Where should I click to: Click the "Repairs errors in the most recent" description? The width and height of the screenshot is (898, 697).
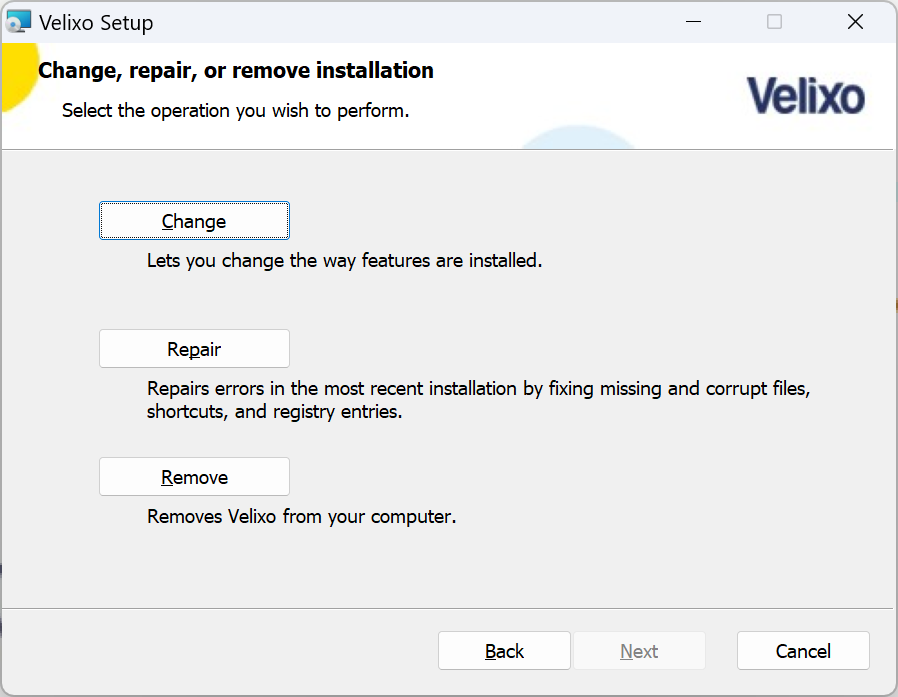(478, 400)
